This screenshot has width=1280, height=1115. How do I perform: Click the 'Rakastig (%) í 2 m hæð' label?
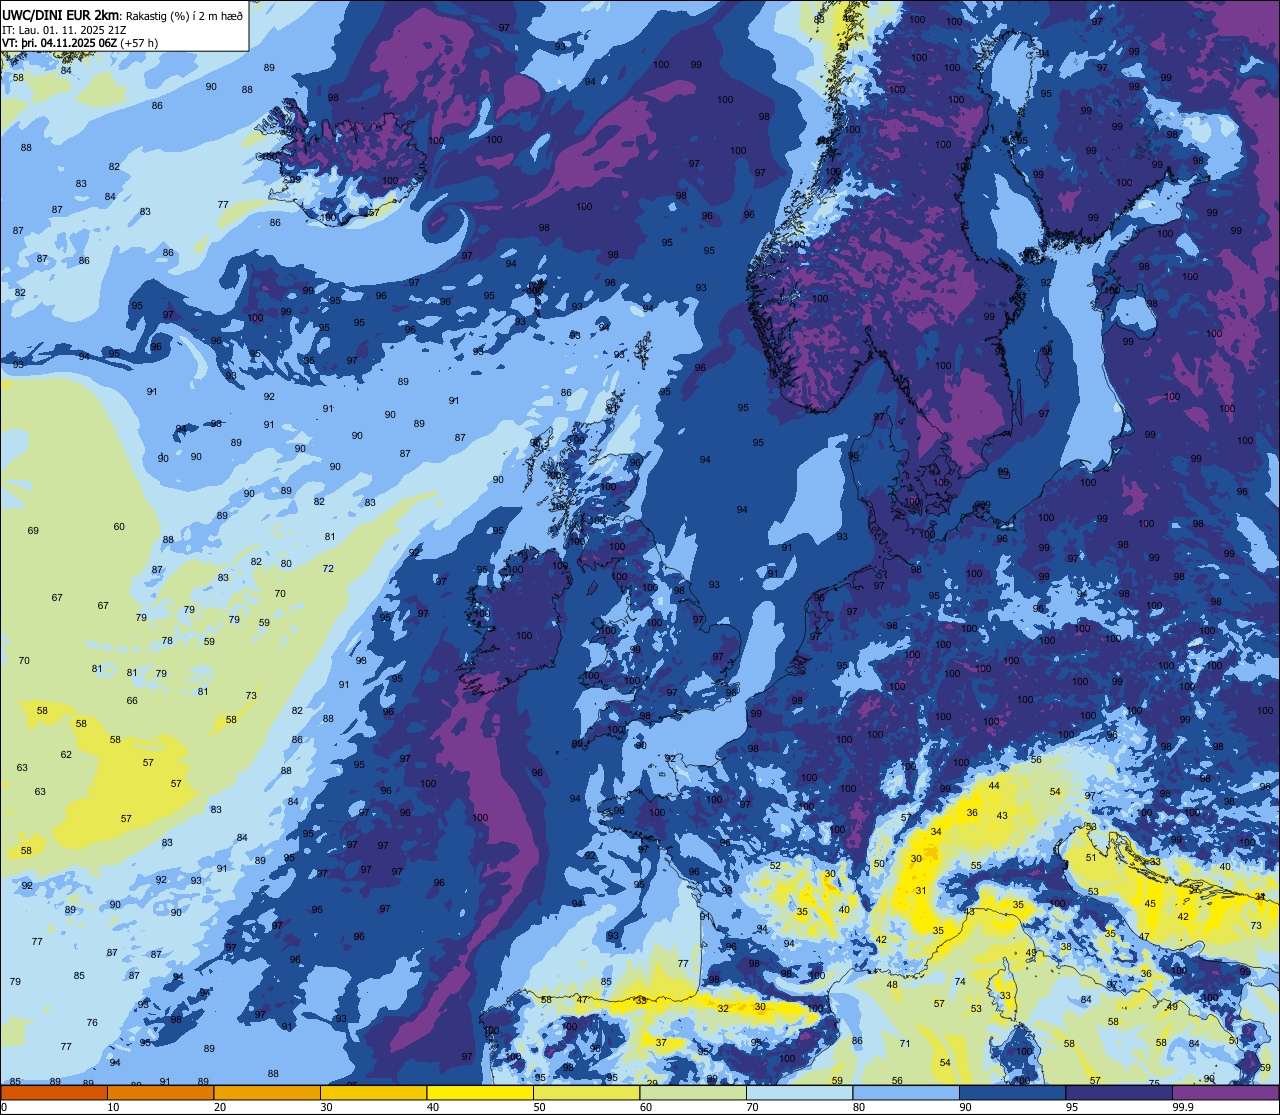point(183,15)
